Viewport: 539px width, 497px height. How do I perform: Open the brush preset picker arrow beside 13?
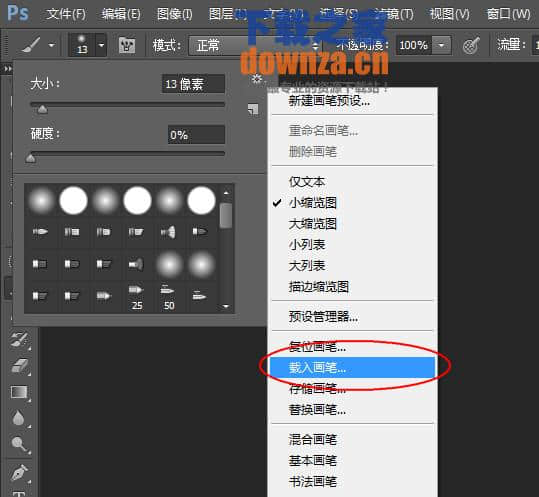coord(101,45)
